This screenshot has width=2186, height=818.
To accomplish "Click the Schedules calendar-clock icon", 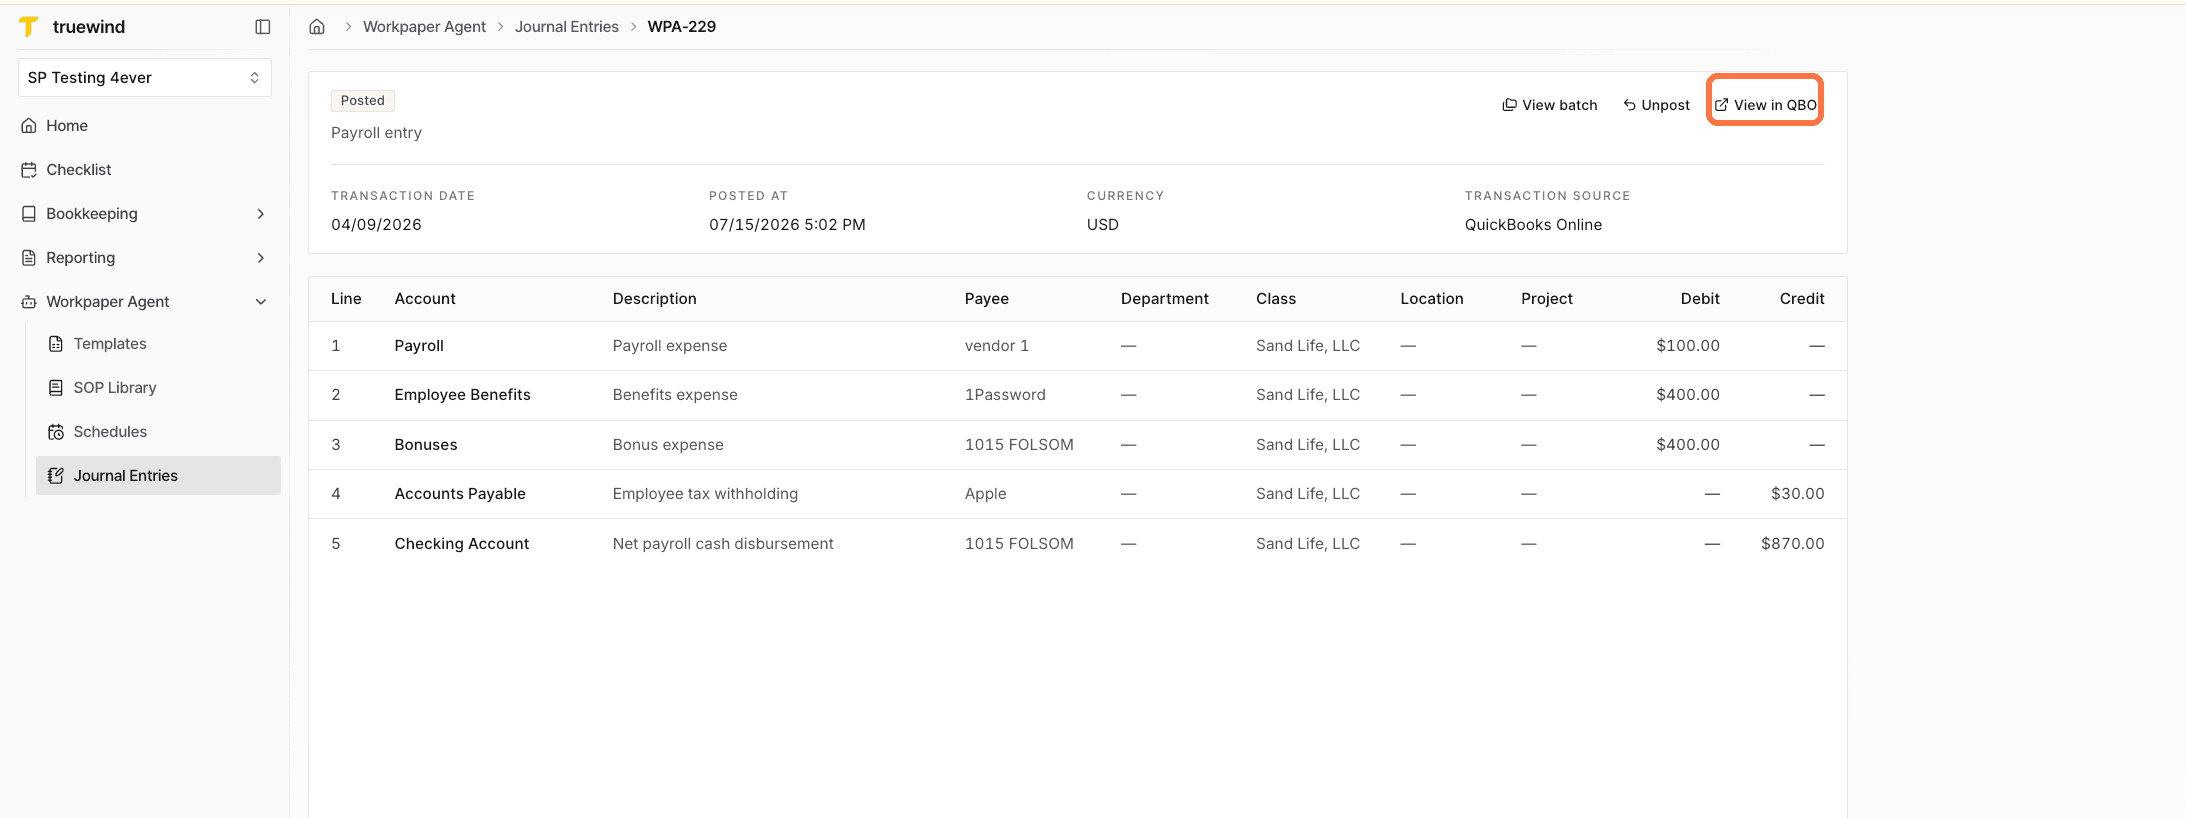I will coord(56,432).
